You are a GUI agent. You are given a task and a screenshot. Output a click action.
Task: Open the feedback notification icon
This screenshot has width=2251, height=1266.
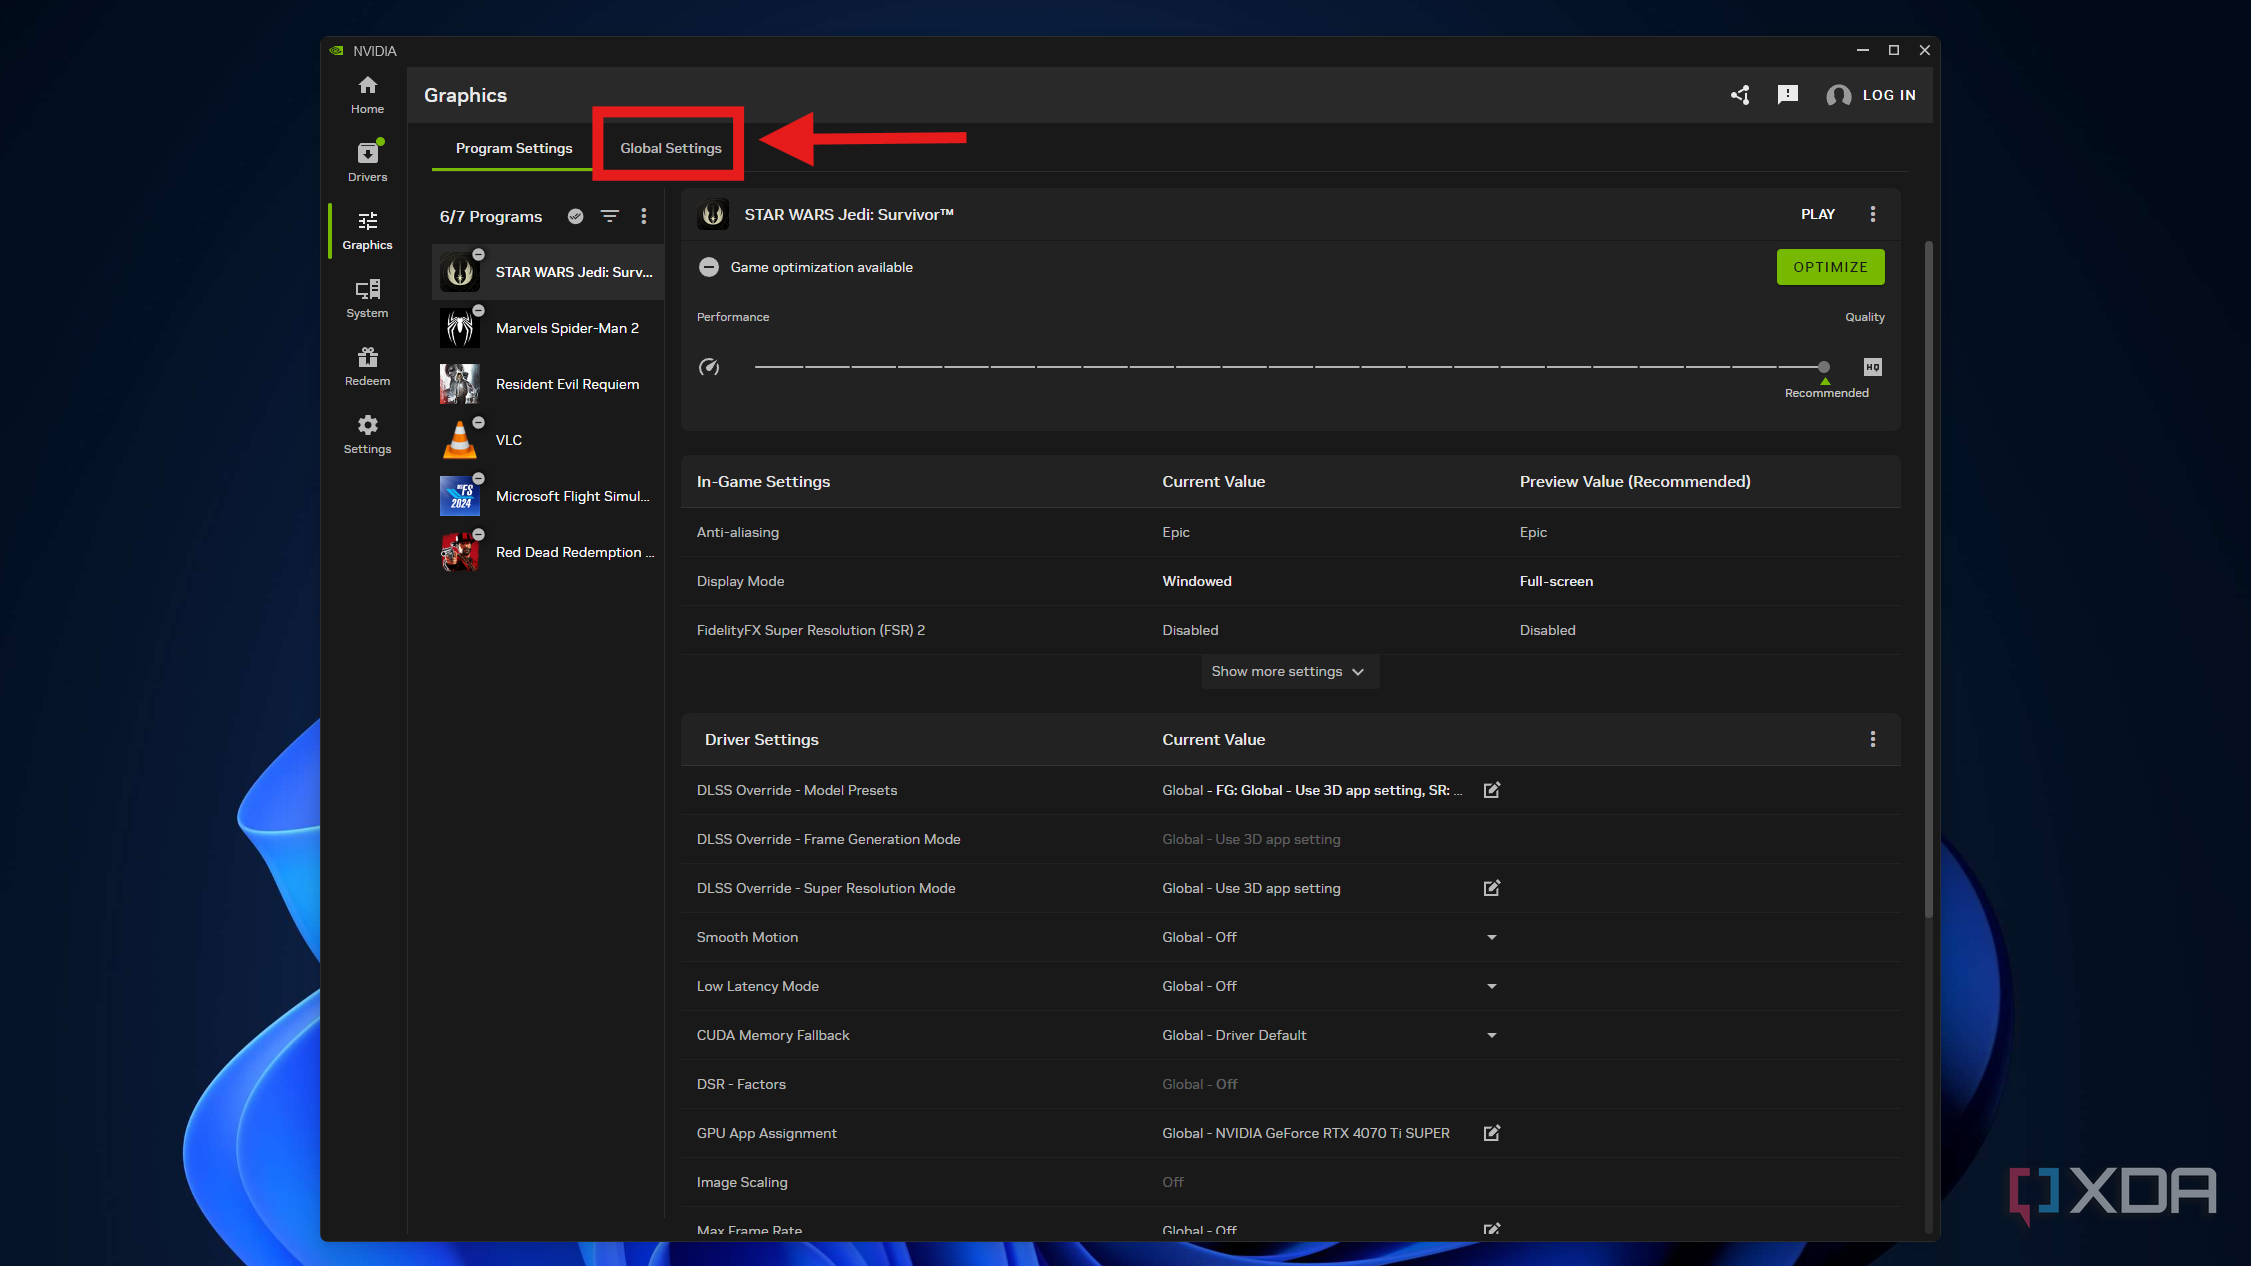coord(1788,95)
